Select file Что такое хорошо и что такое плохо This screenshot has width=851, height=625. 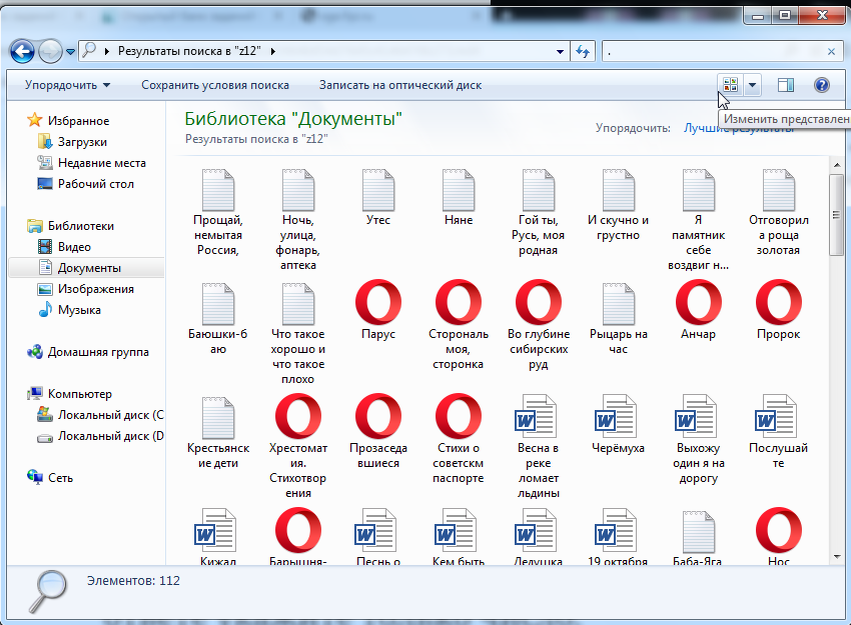coord(298,334)
